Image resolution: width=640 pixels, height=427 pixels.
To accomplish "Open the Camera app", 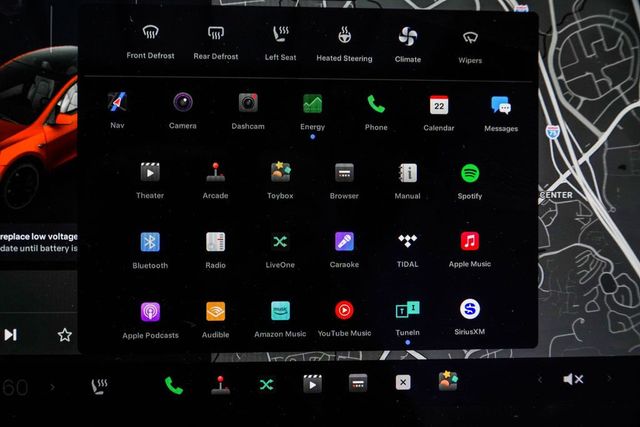I will pos(182,111).
